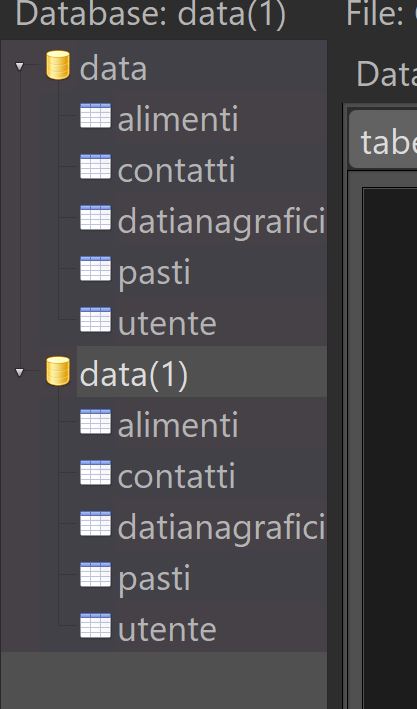Click table icon for utente under data

pos(95,320)
